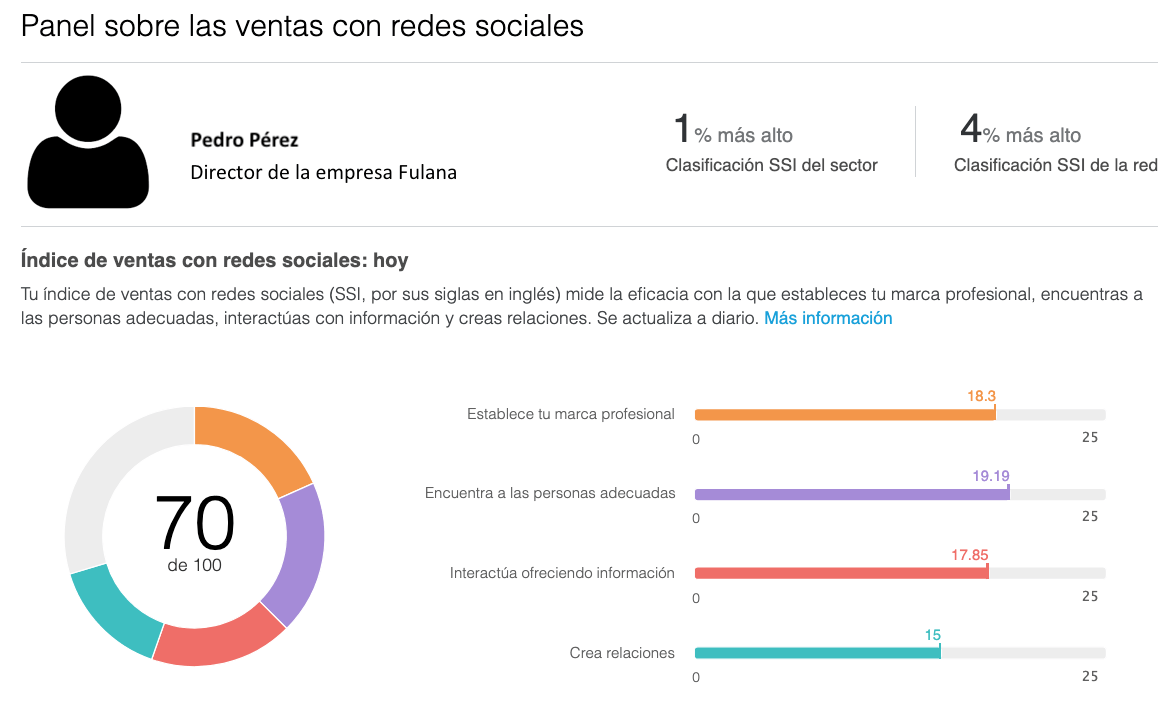
Task: Open the Más información link
Action: pyautogui.click(x=827, y=318)
